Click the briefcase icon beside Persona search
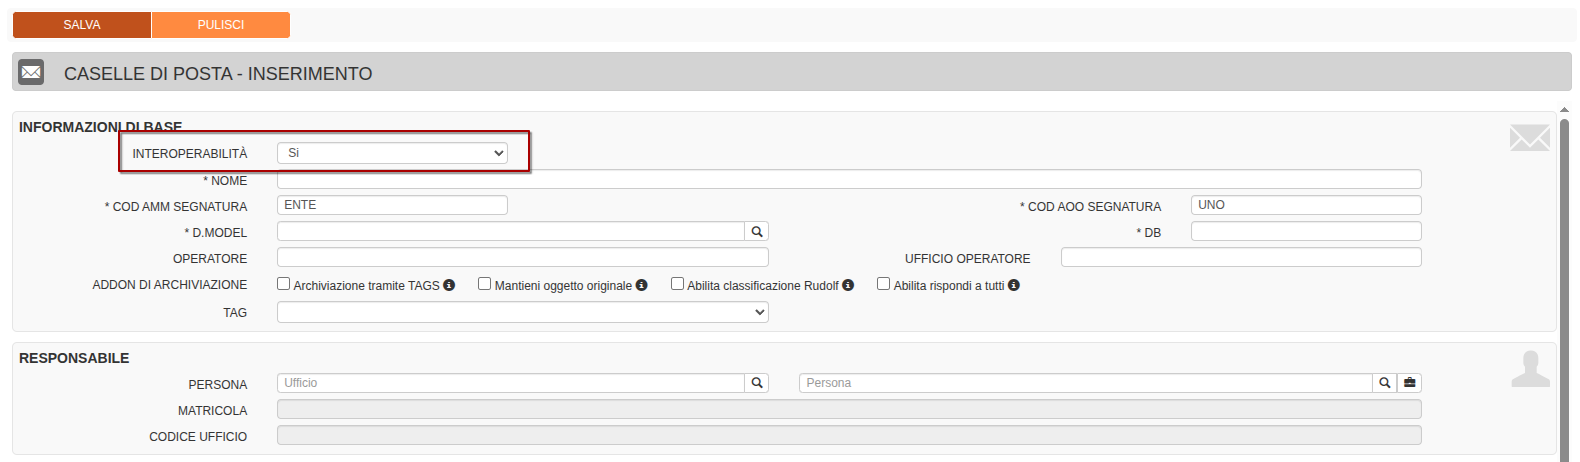This screenshot has height=462, width=1580. pyautogui.click(x=1409, y=383)
